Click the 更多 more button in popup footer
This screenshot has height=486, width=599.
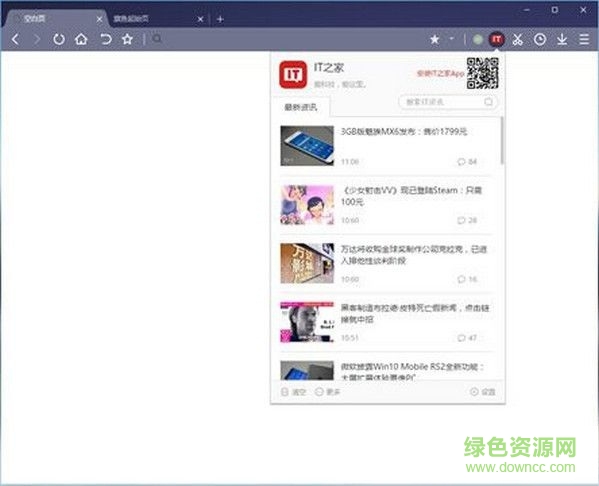click(327, 392)
